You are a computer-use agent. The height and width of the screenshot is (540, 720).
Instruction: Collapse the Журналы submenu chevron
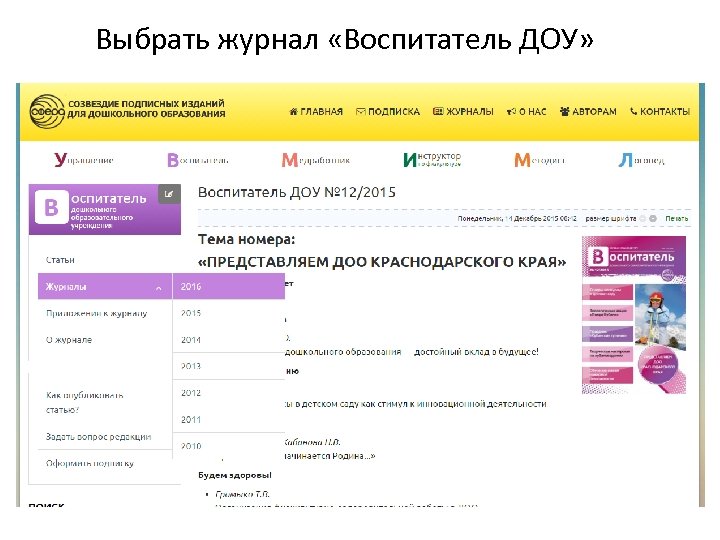(x=158, y=288)
